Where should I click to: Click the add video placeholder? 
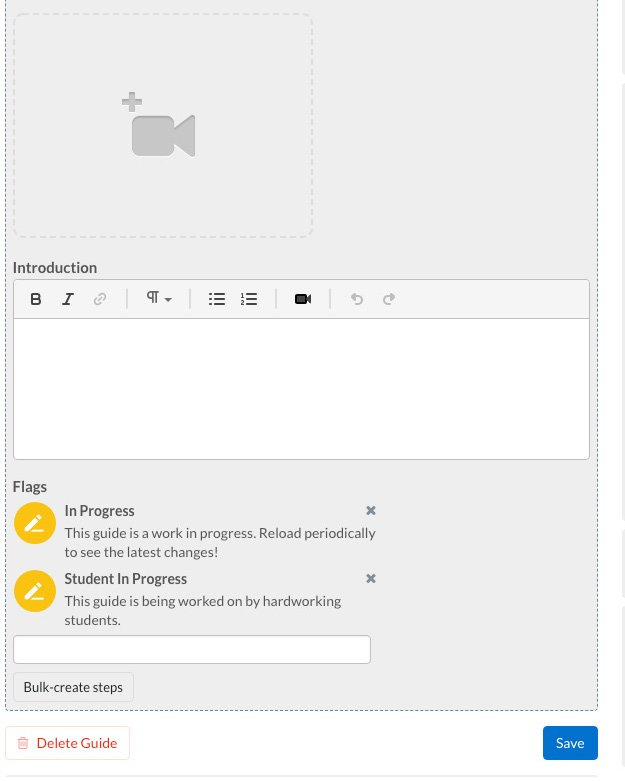pyautogui.click(x=163, y=126)
